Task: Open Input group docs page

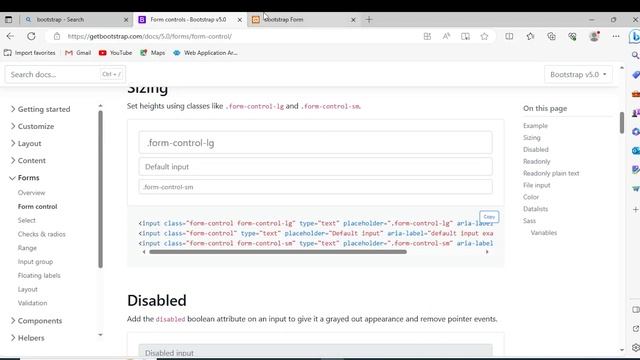Action: 35,262
